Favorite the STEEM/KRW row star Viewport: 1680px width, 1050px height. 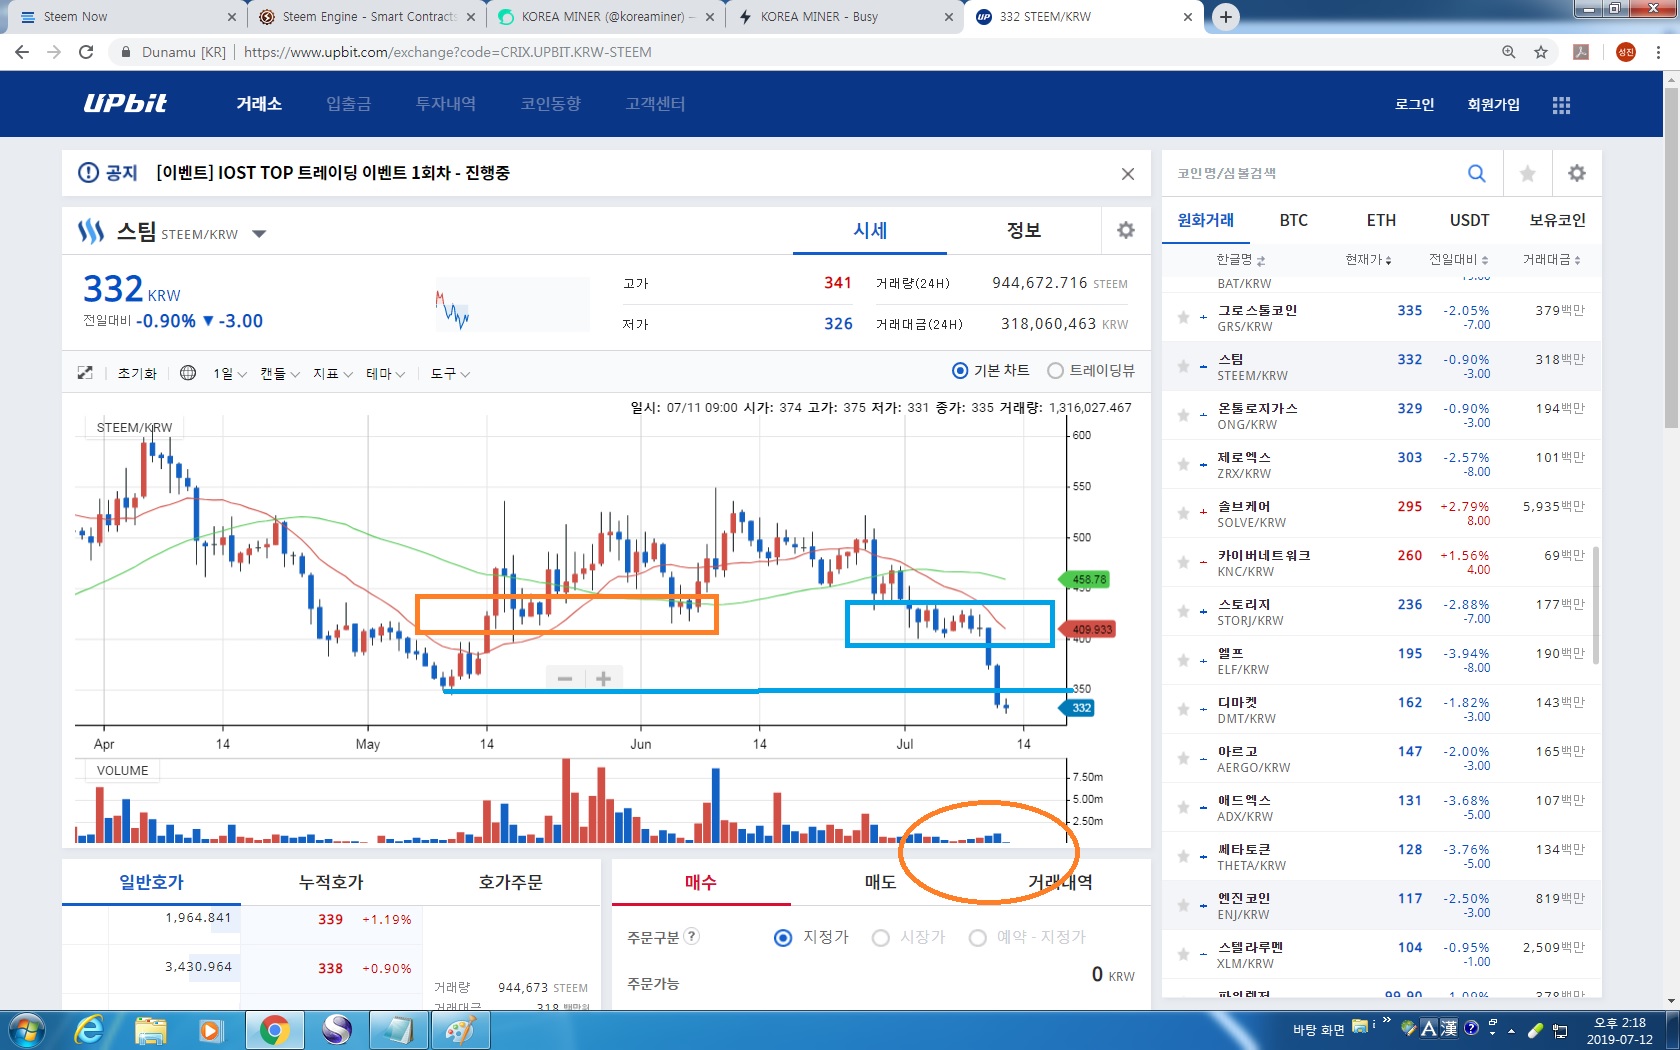point(1183,367)
